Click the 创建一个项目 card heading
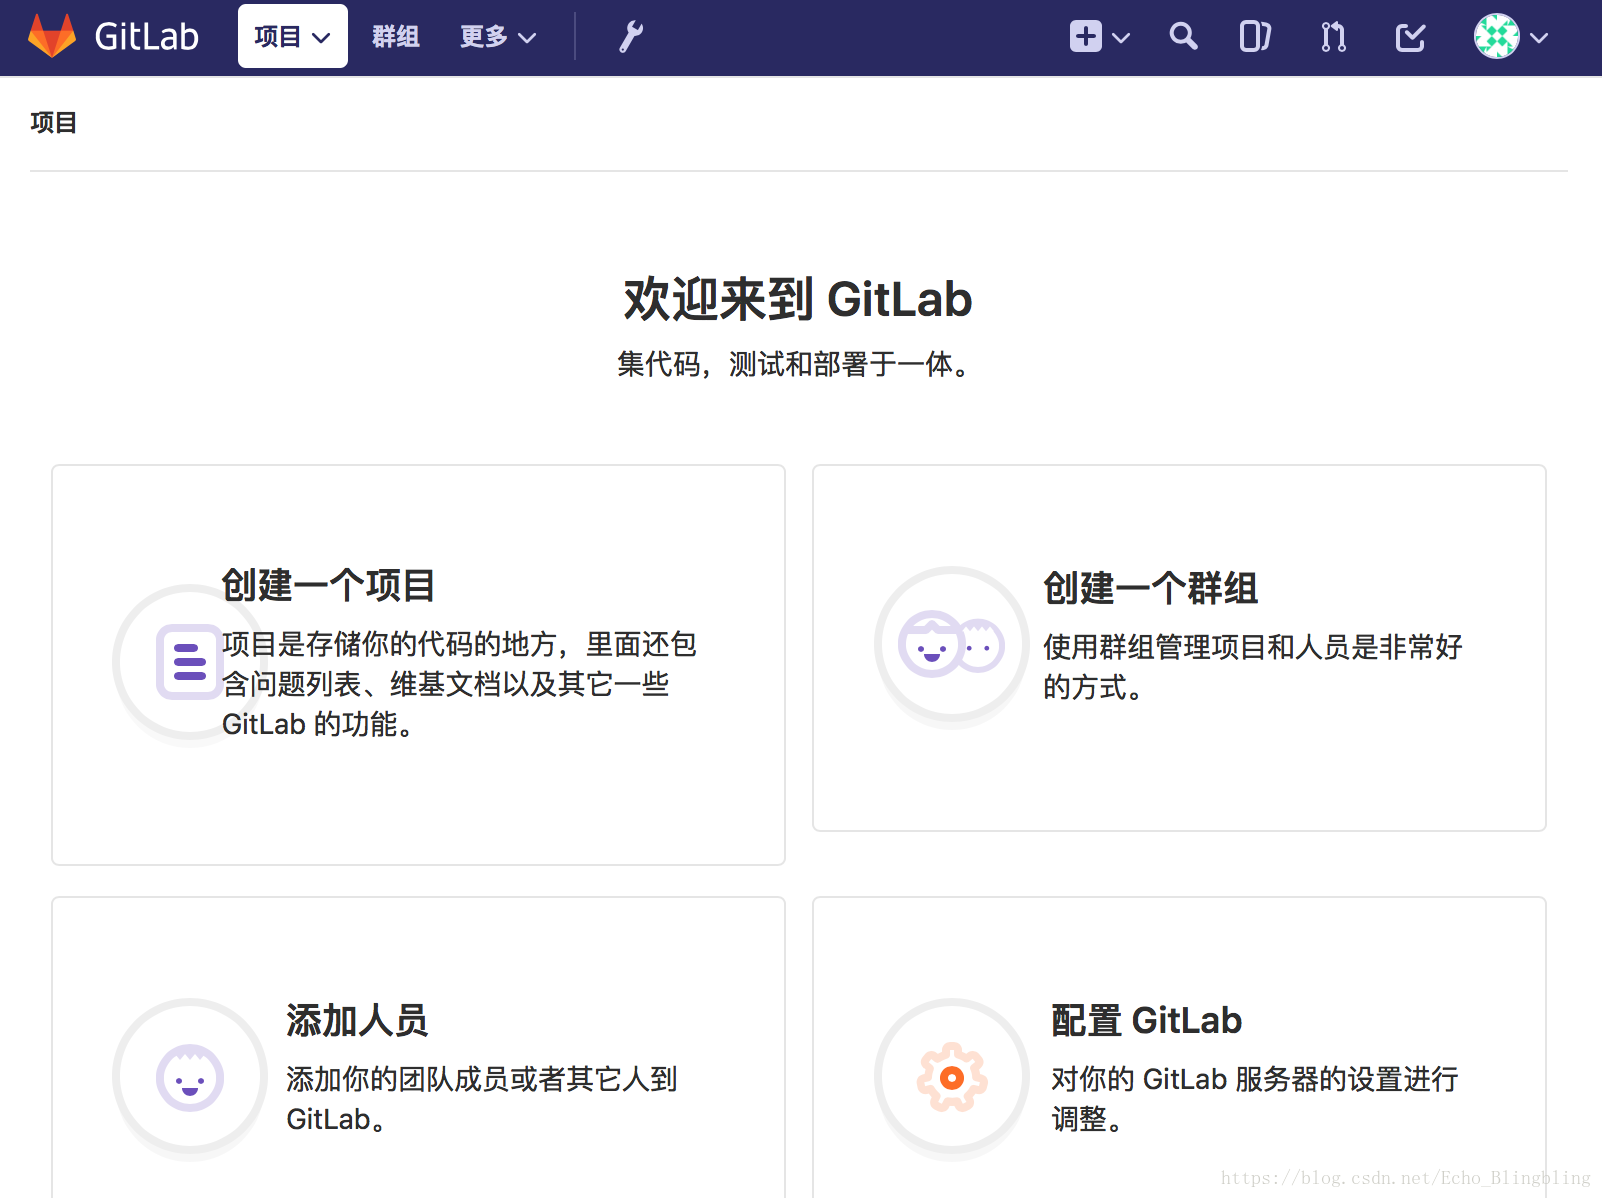 tap(328, 585)
